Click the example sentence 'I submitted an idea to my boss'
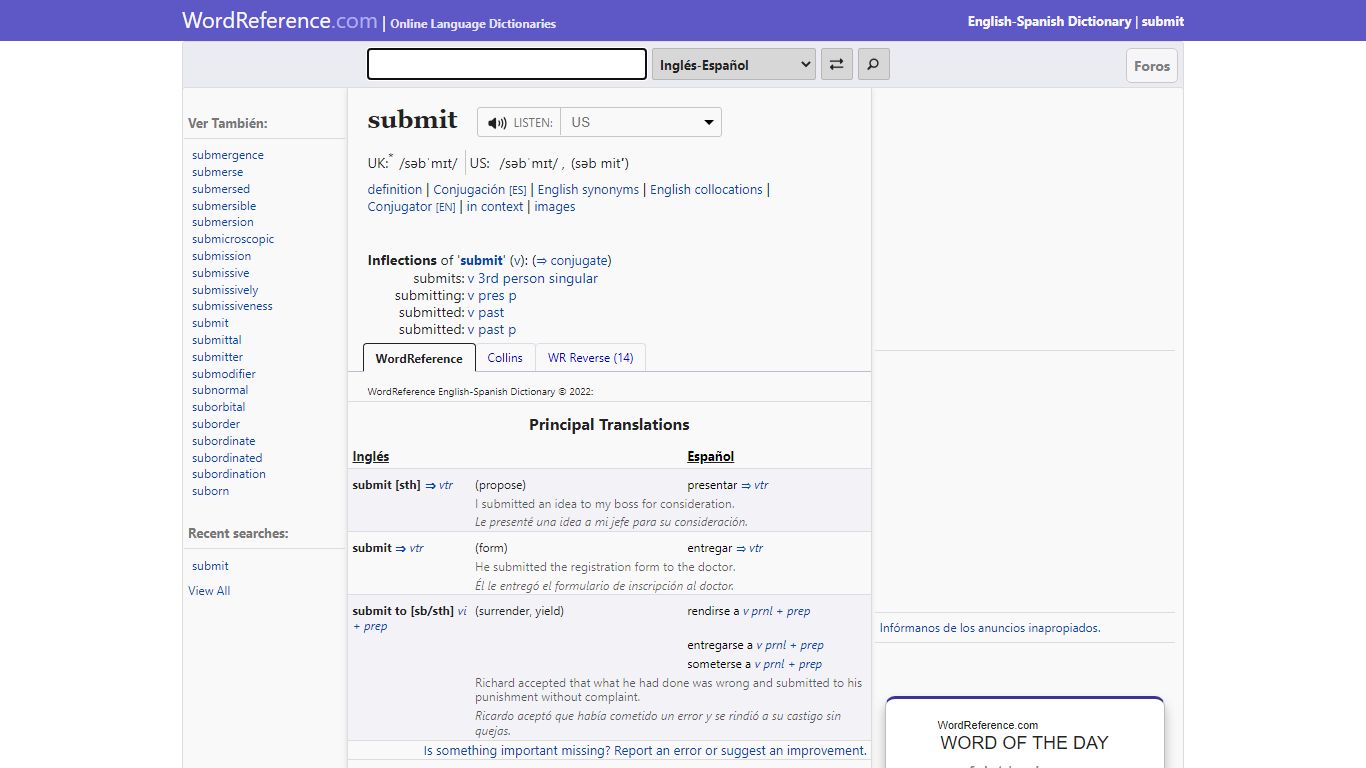1366x768 pixels. click(x=605, y=504)
